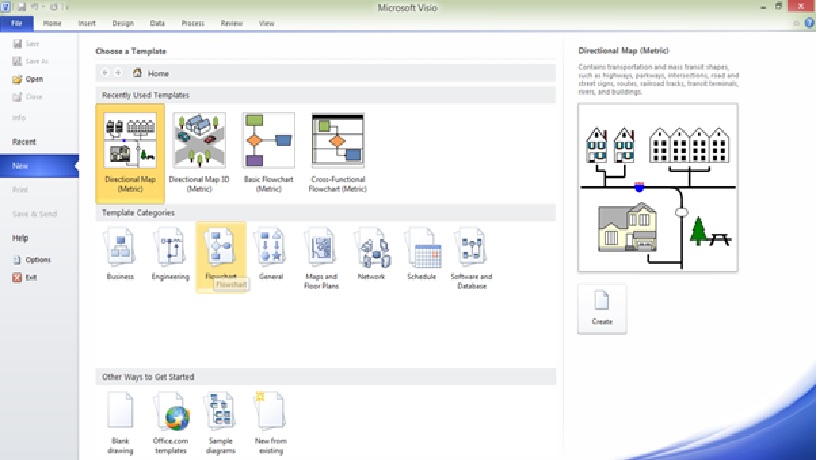Open the Quick Access Toolbar customize dropdown
Viewport: 819px width, 460px height.
[66, 7]
